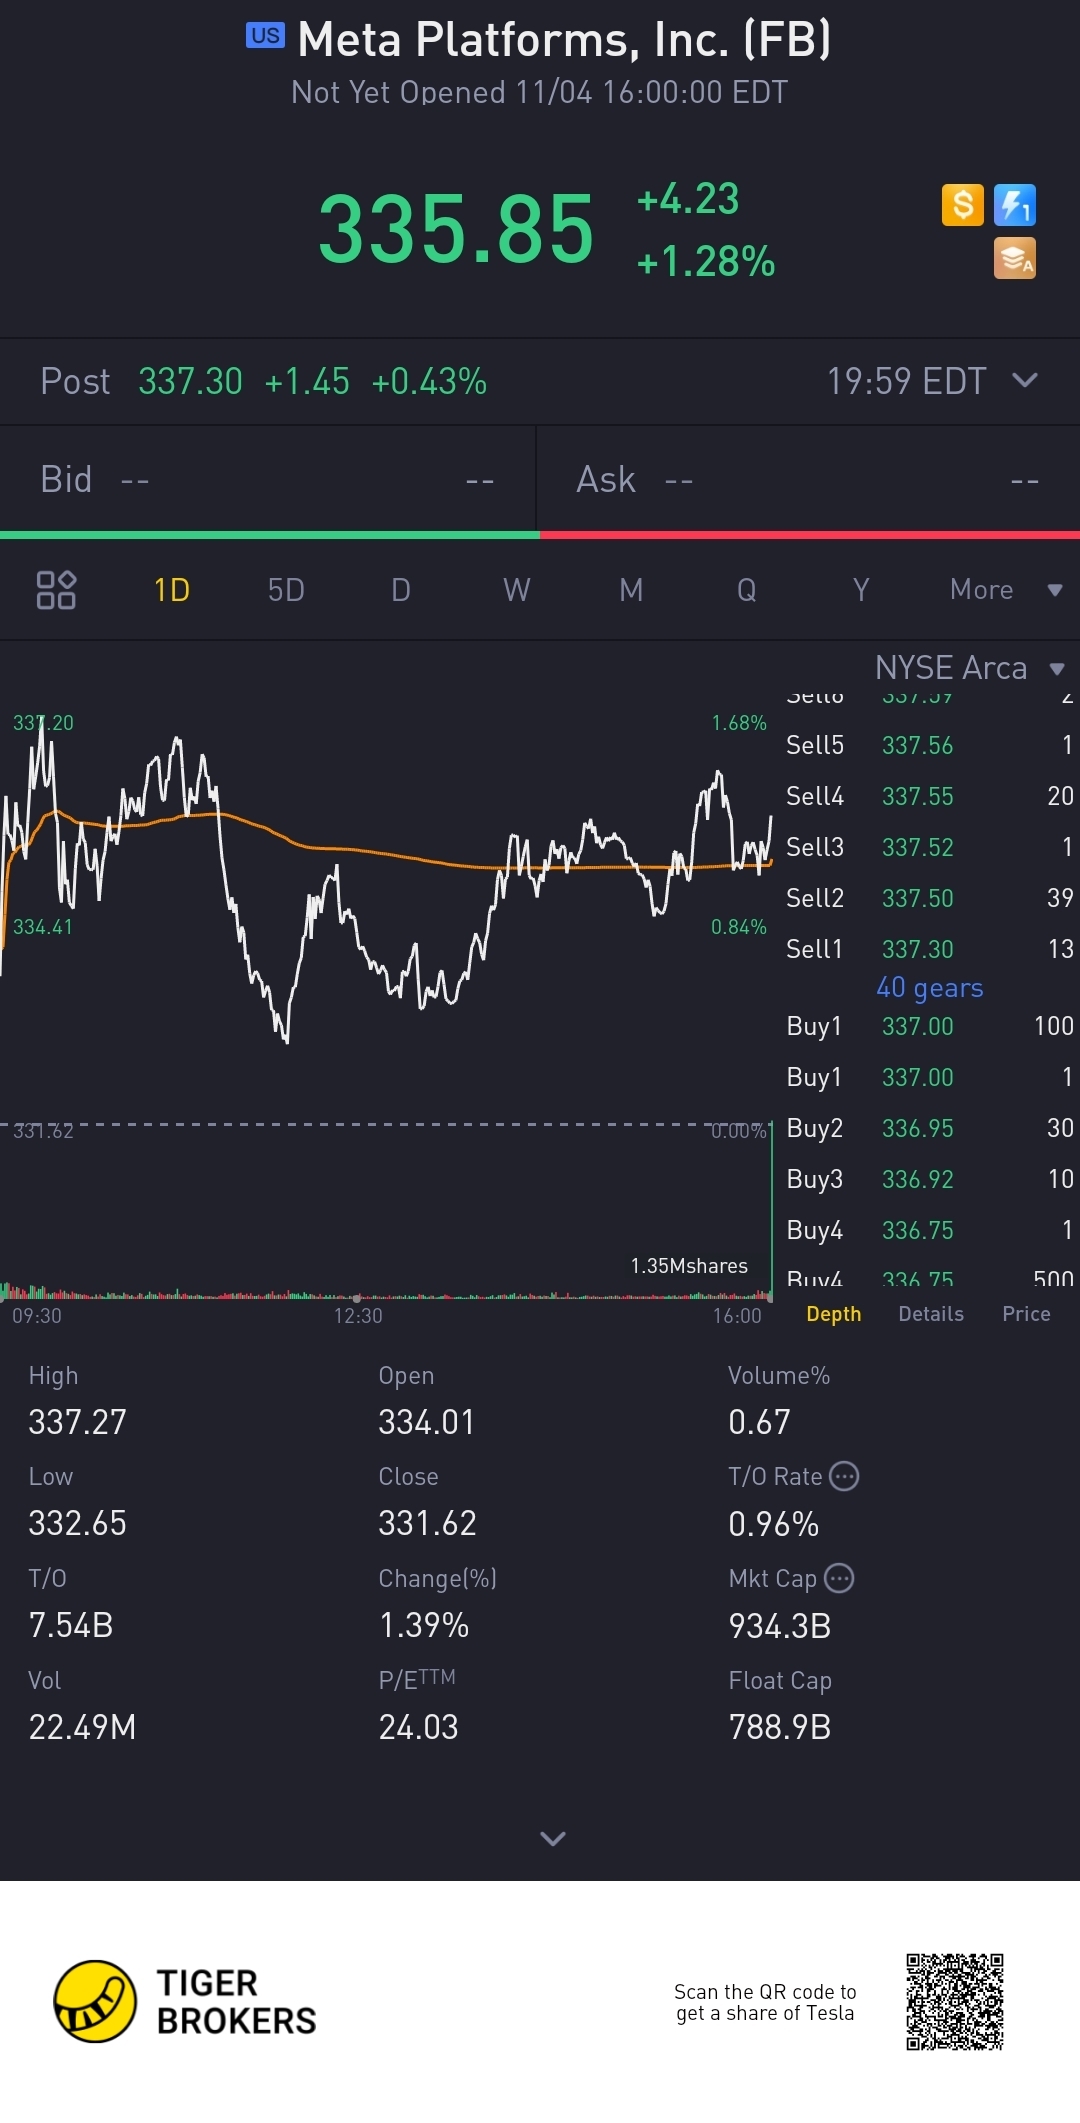Tap the High value 337.27
Screen dimensions: 1080x2123
tap(77, 1422)
